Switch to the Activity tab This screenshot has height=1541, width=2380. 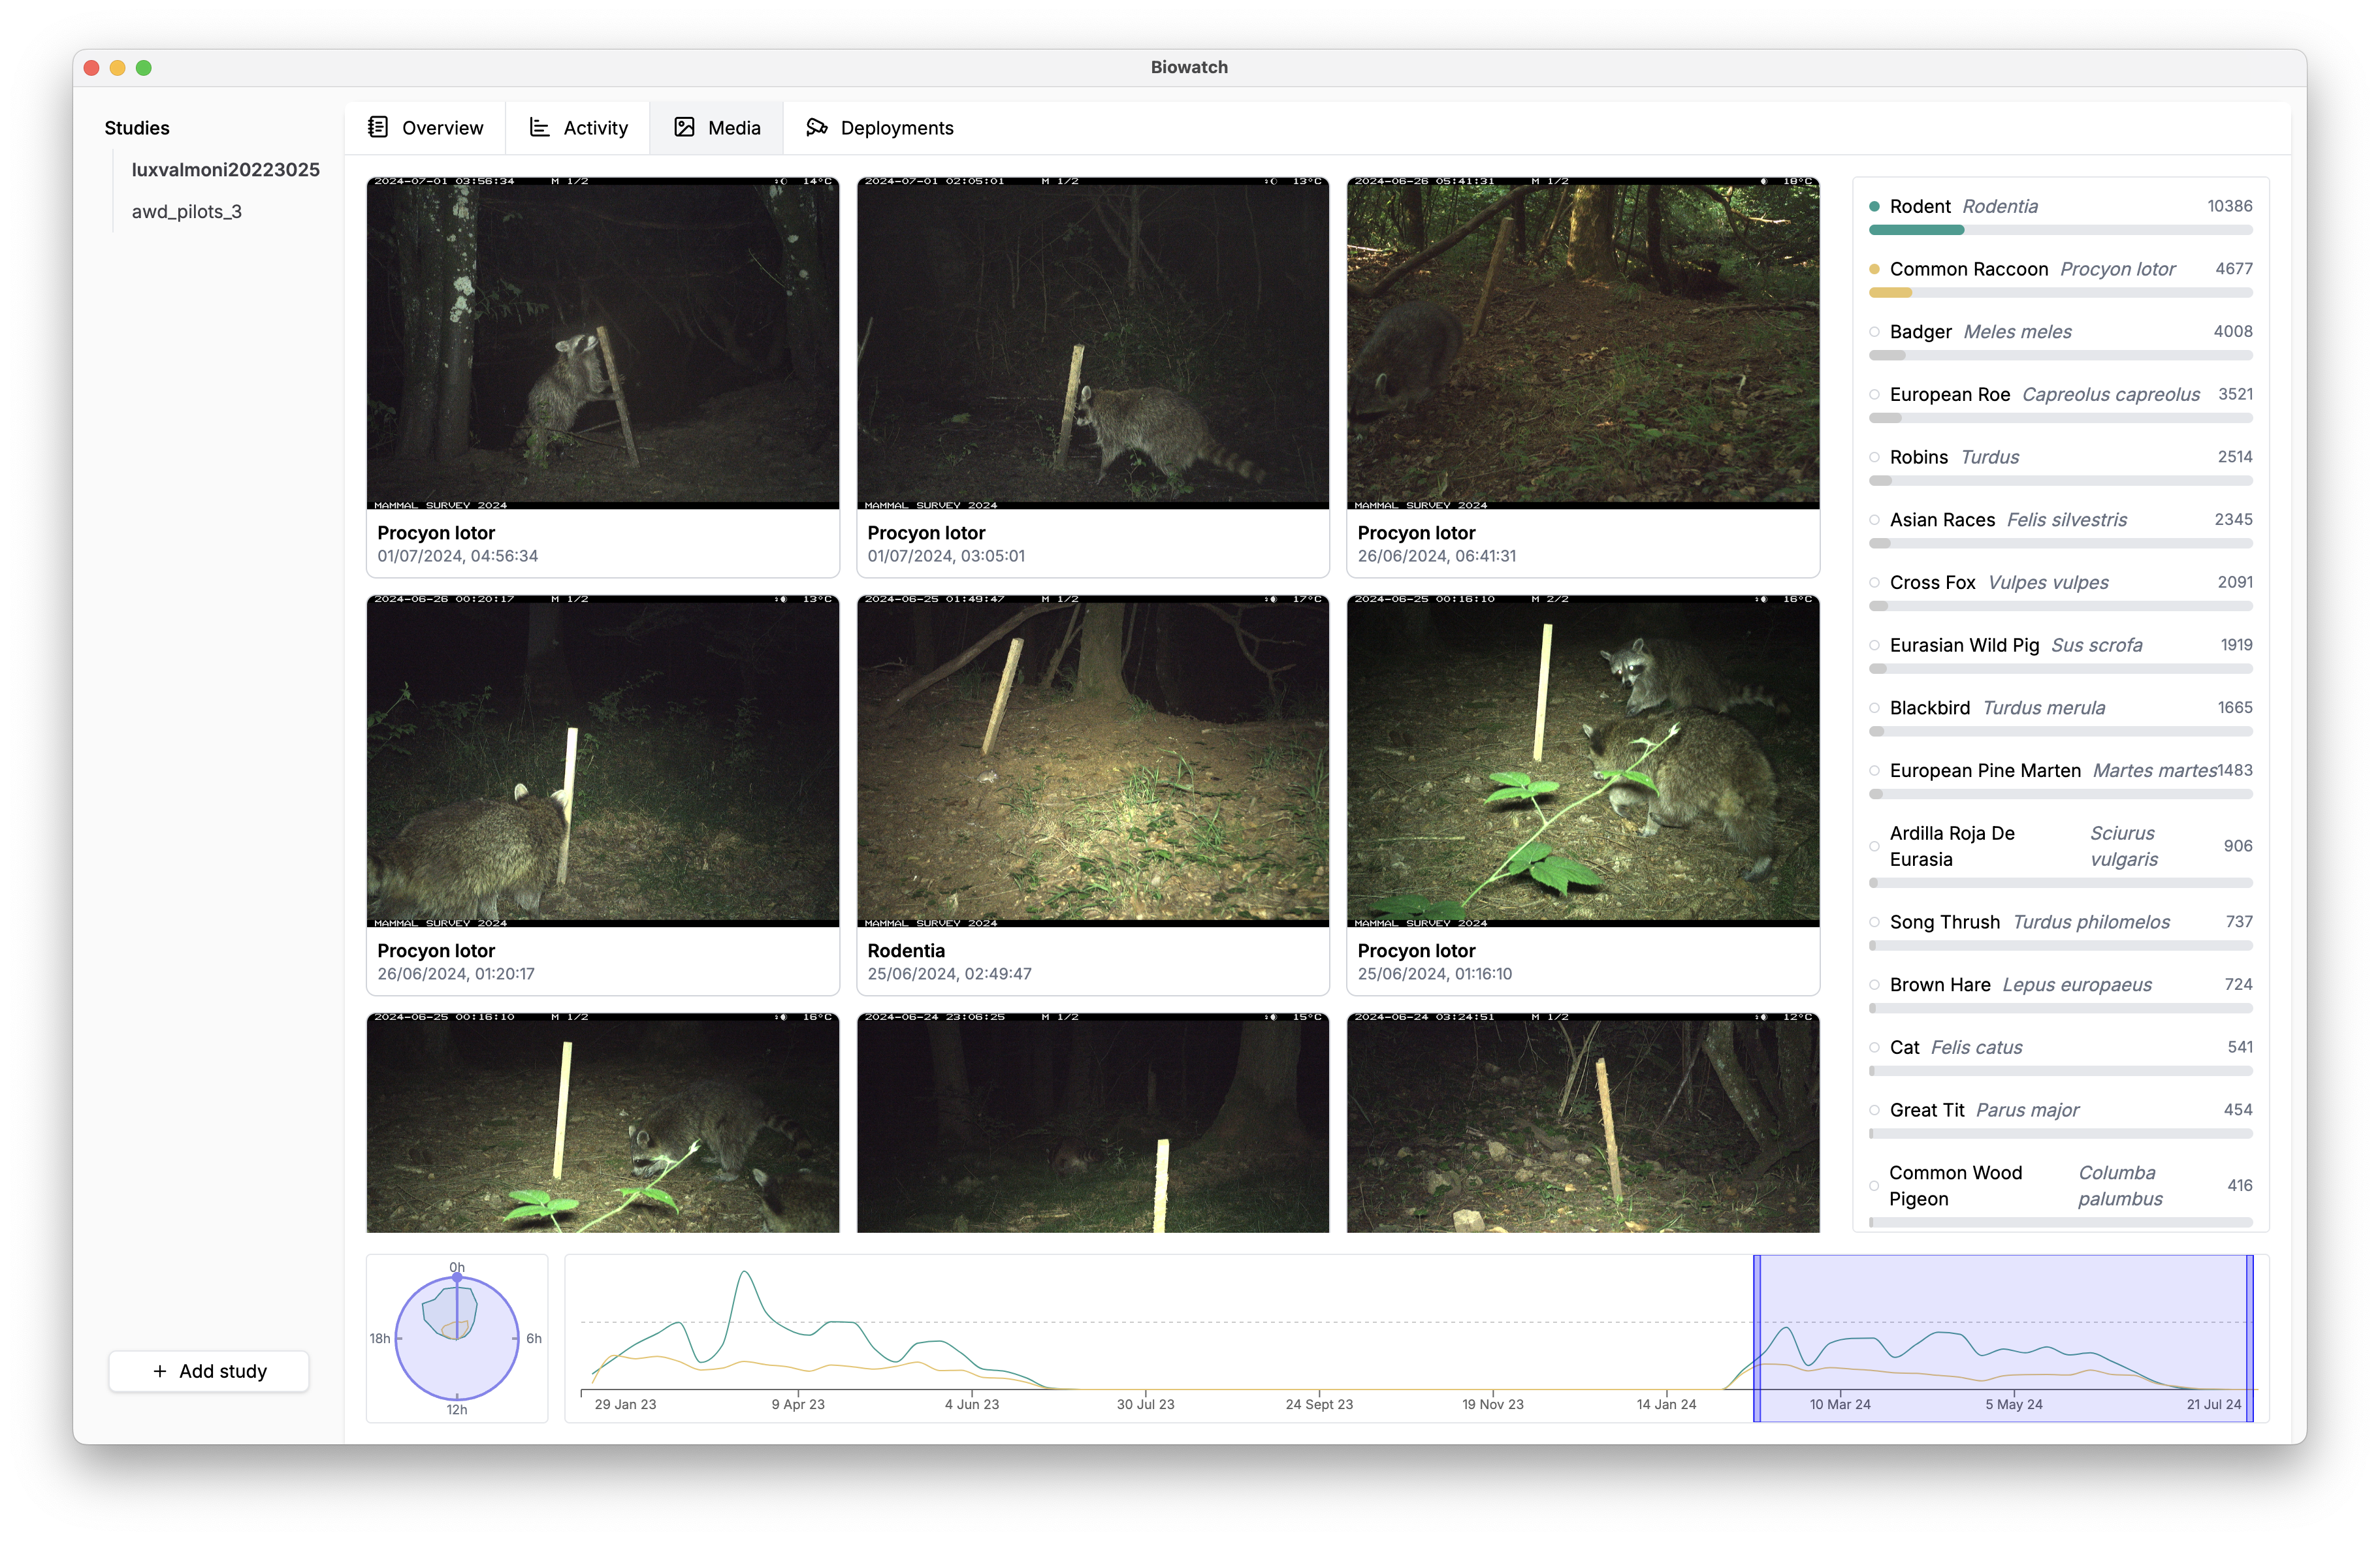[x=595, y=128]
